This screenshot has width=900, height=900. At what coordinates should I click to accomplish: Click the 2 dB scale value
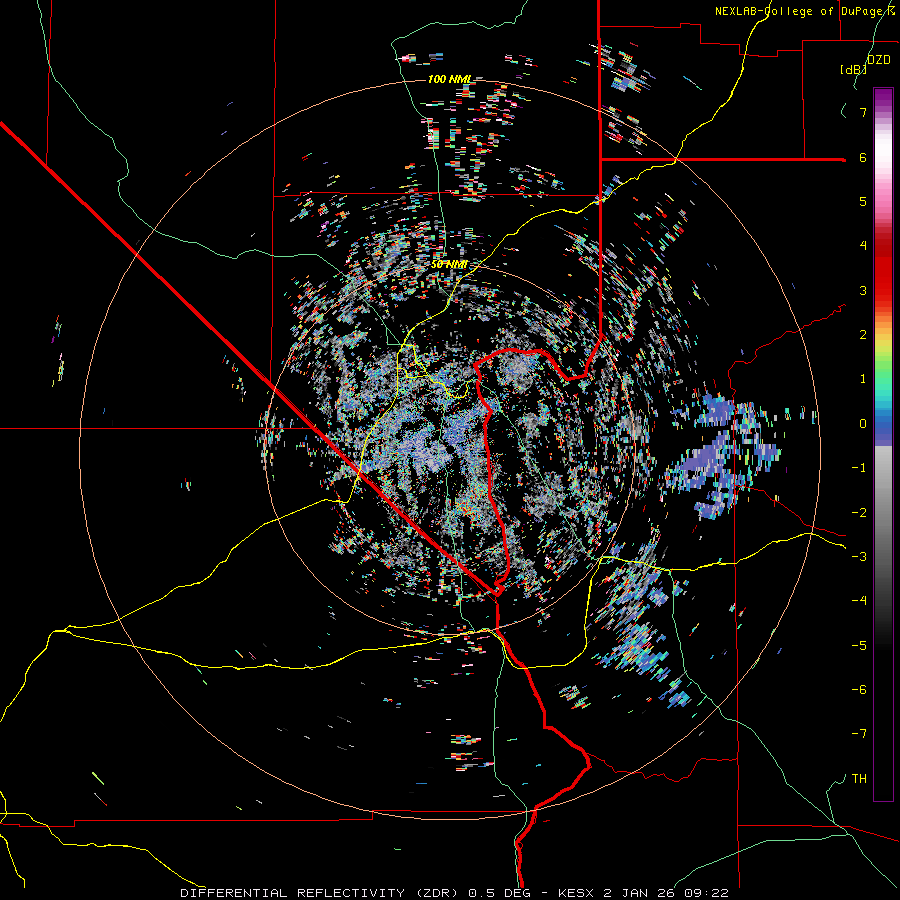coord(863,334)
